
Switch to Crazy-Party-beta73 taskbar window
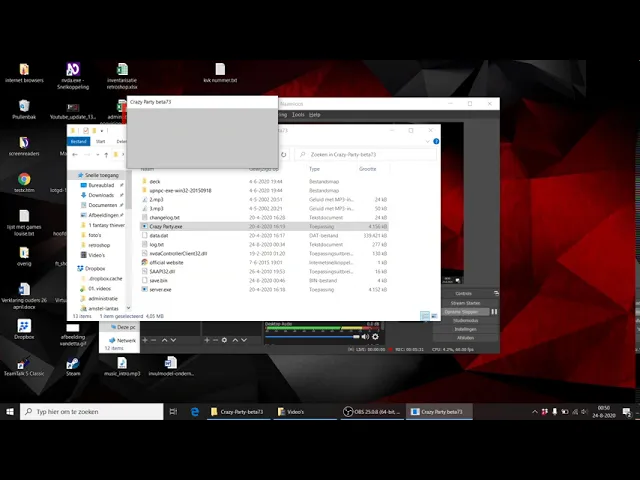[x=238, y=412]
